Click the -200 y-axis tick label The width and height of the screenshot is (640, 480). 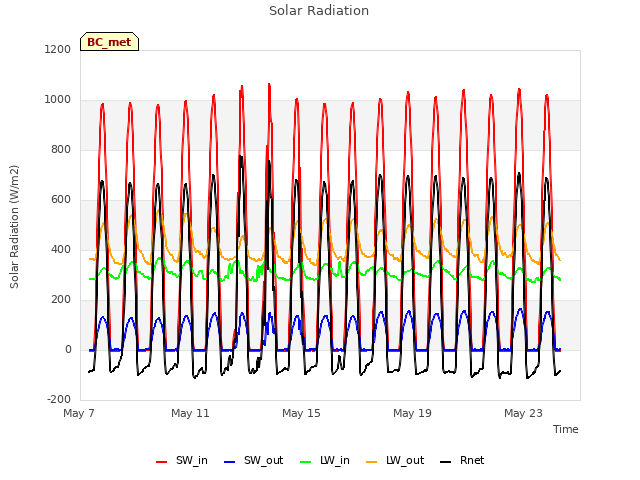click(59, 400)
